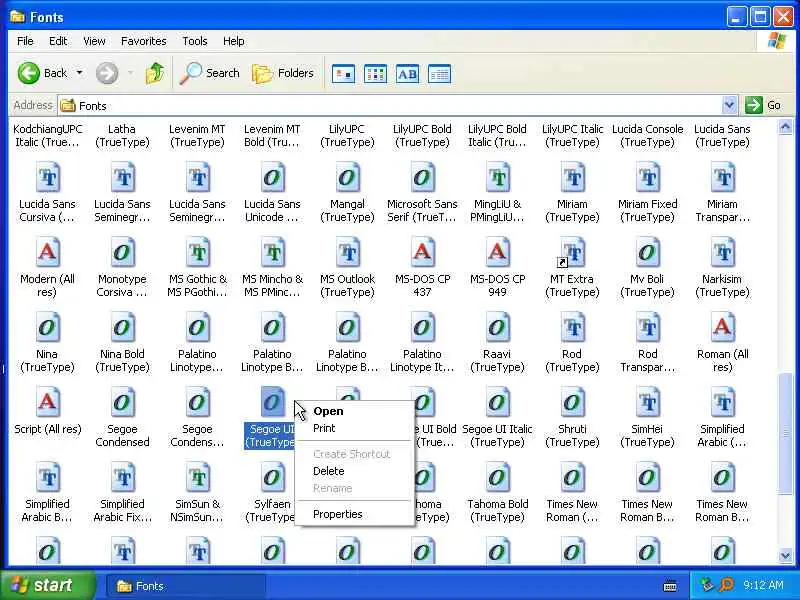Select the Nina (TrueType) font icon

pos(47,328)
